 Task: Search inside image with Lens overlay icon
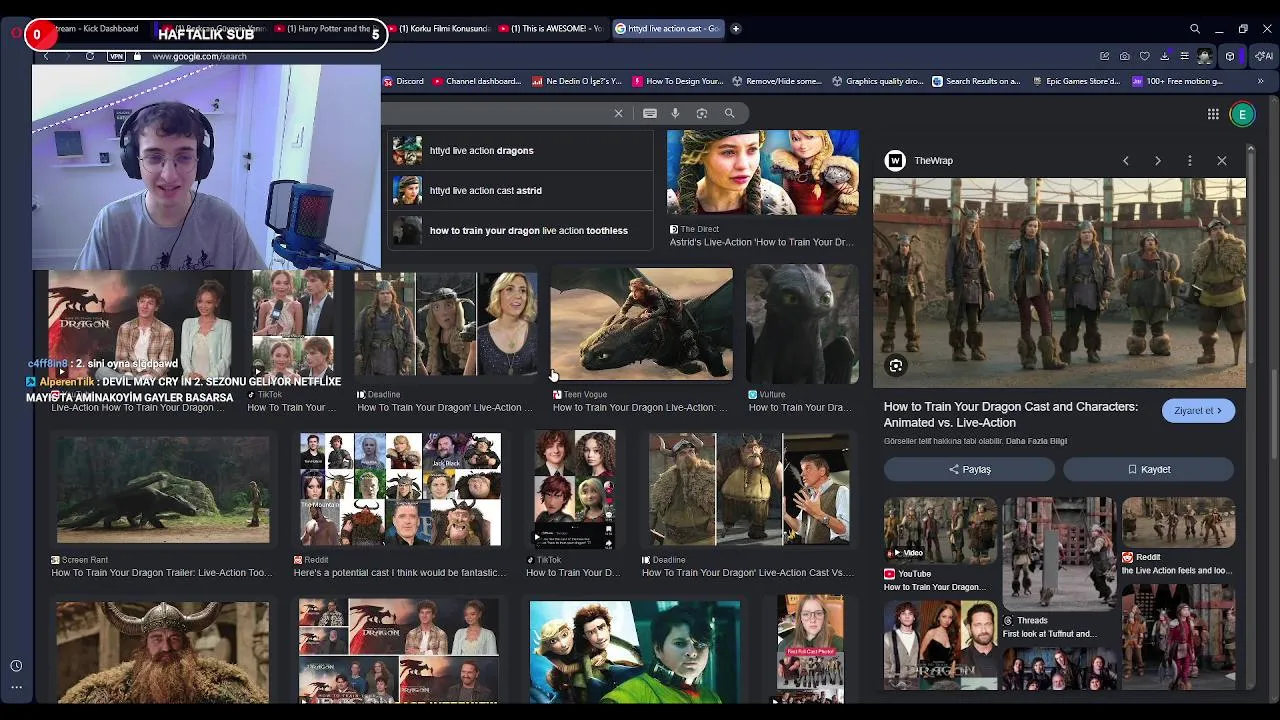coord(896,366)
